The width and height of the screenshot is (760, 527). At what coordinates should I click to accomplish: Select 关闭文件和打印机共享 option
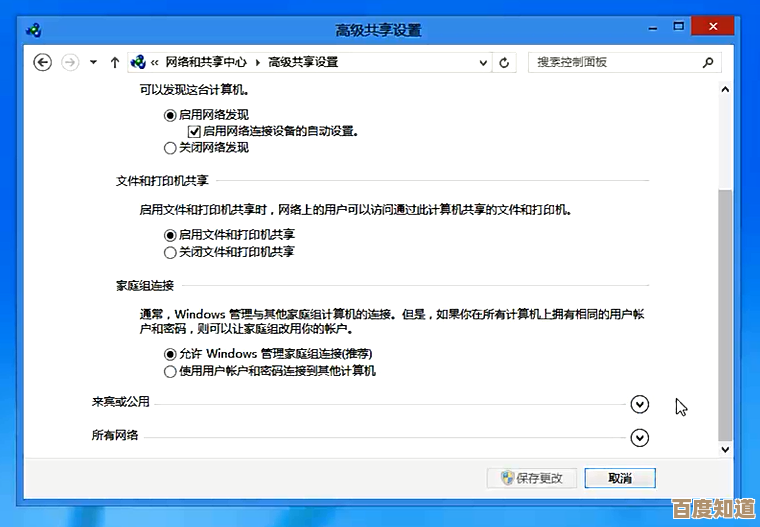pos(170,253)
